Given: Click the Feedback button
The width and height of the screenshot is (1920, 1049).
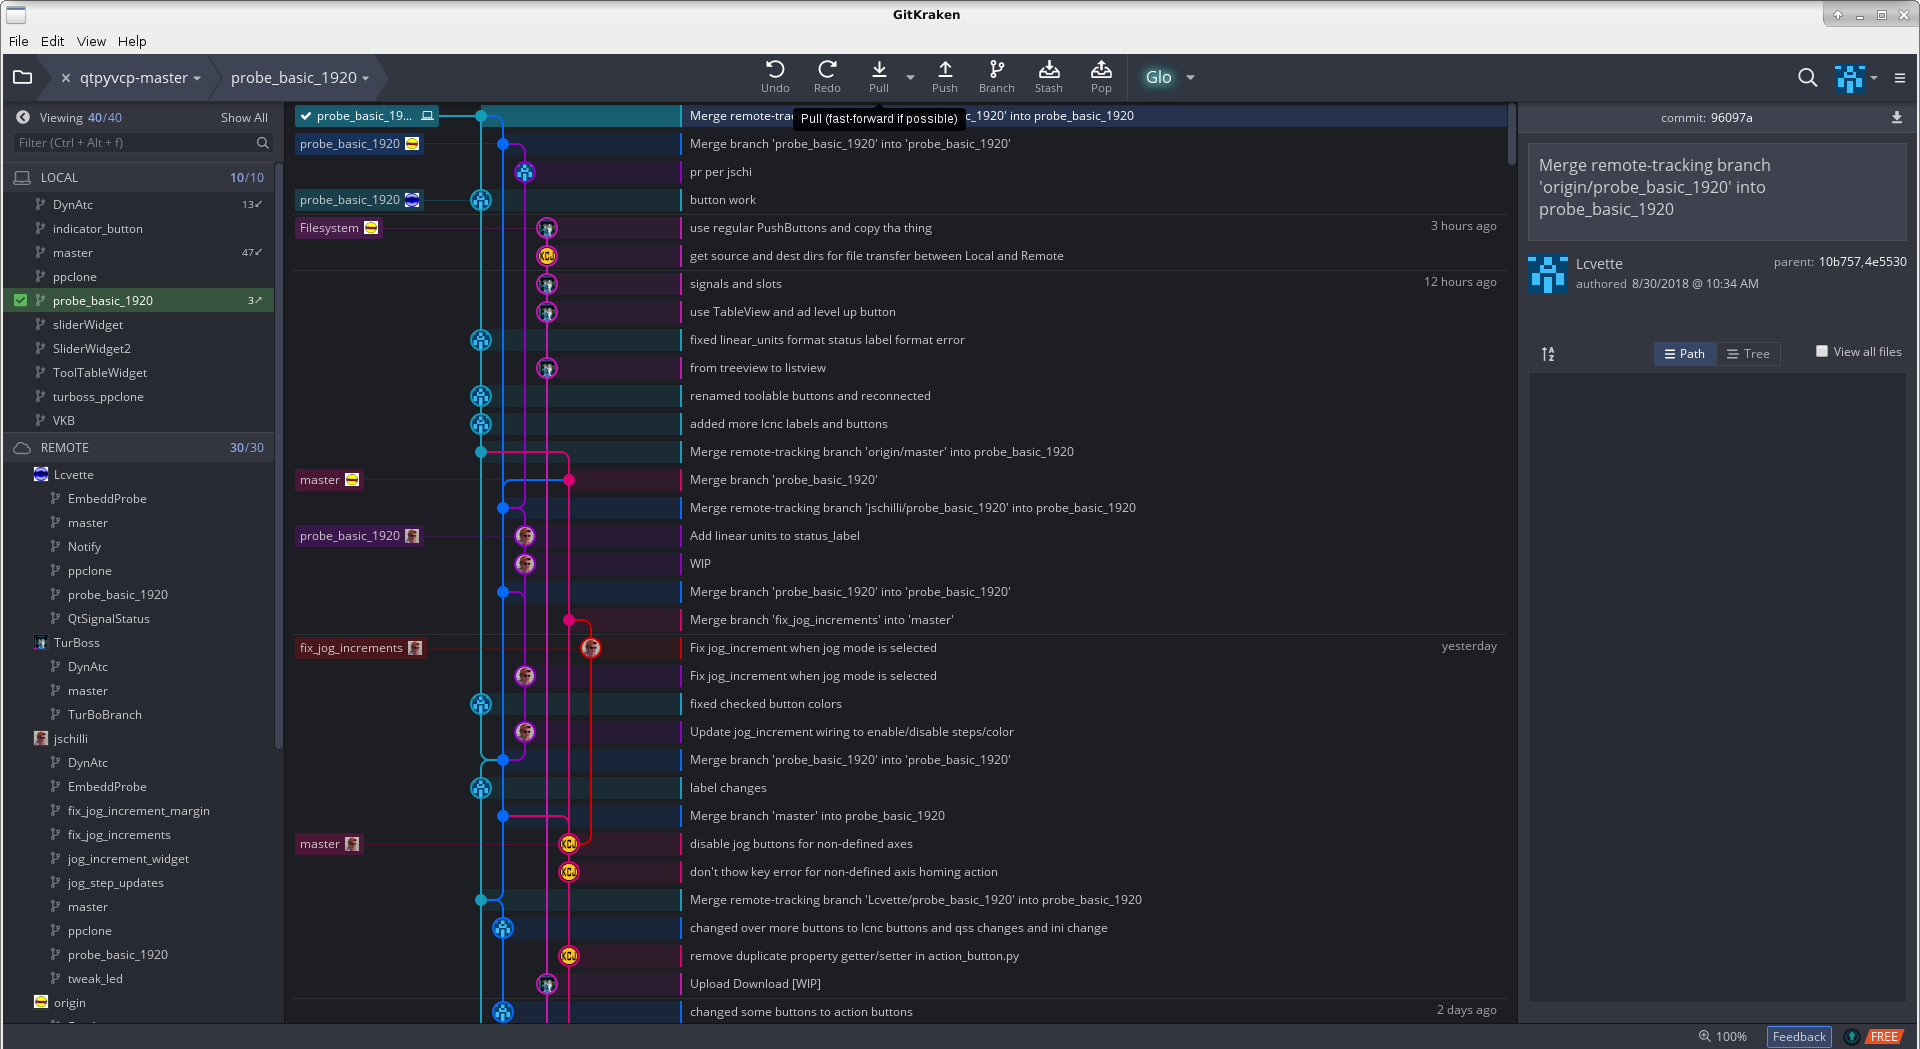Looking at the screenshot, I should pyautogui.click(x=1798, y=1036).
